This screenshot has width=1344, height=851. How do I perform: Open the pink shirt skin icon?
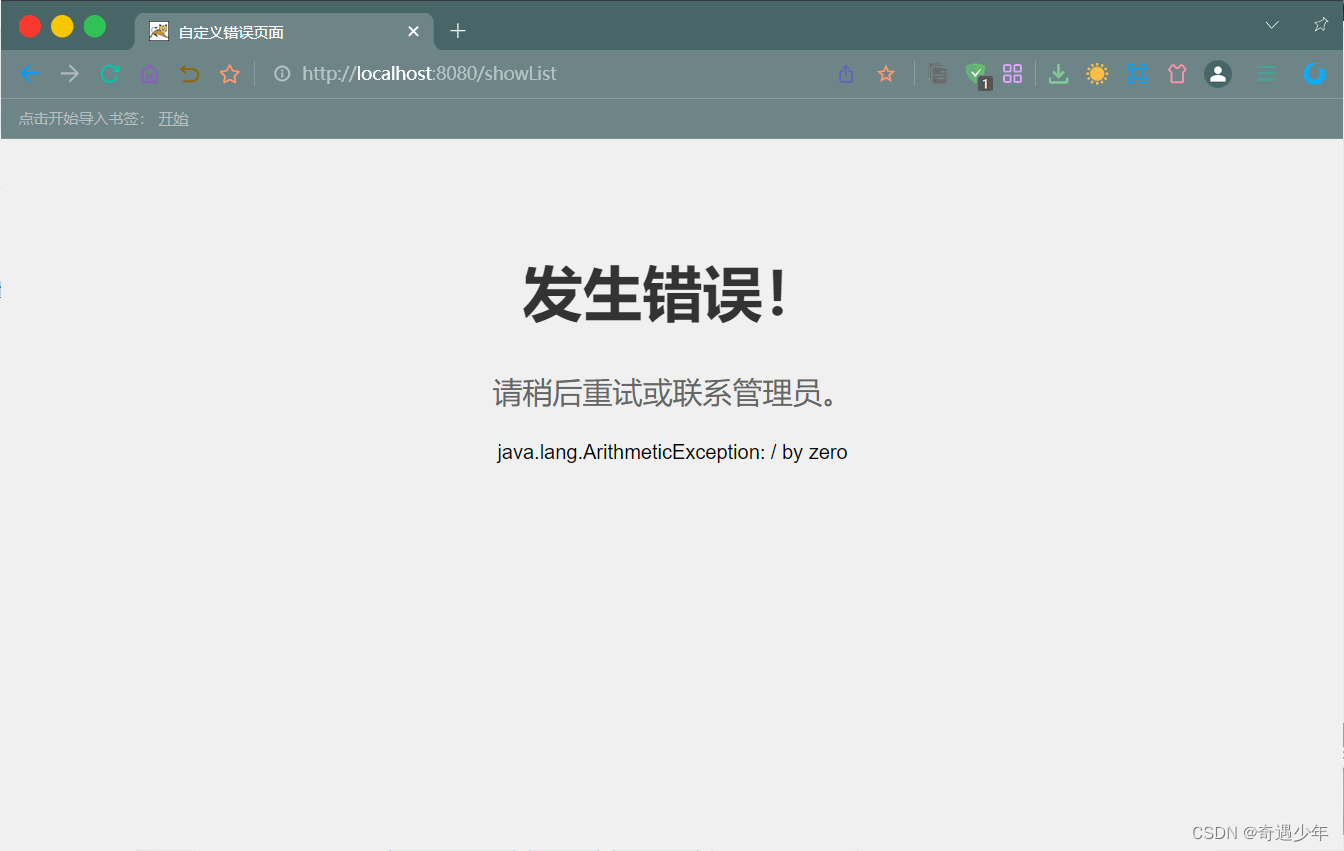tap(1177, 74)
